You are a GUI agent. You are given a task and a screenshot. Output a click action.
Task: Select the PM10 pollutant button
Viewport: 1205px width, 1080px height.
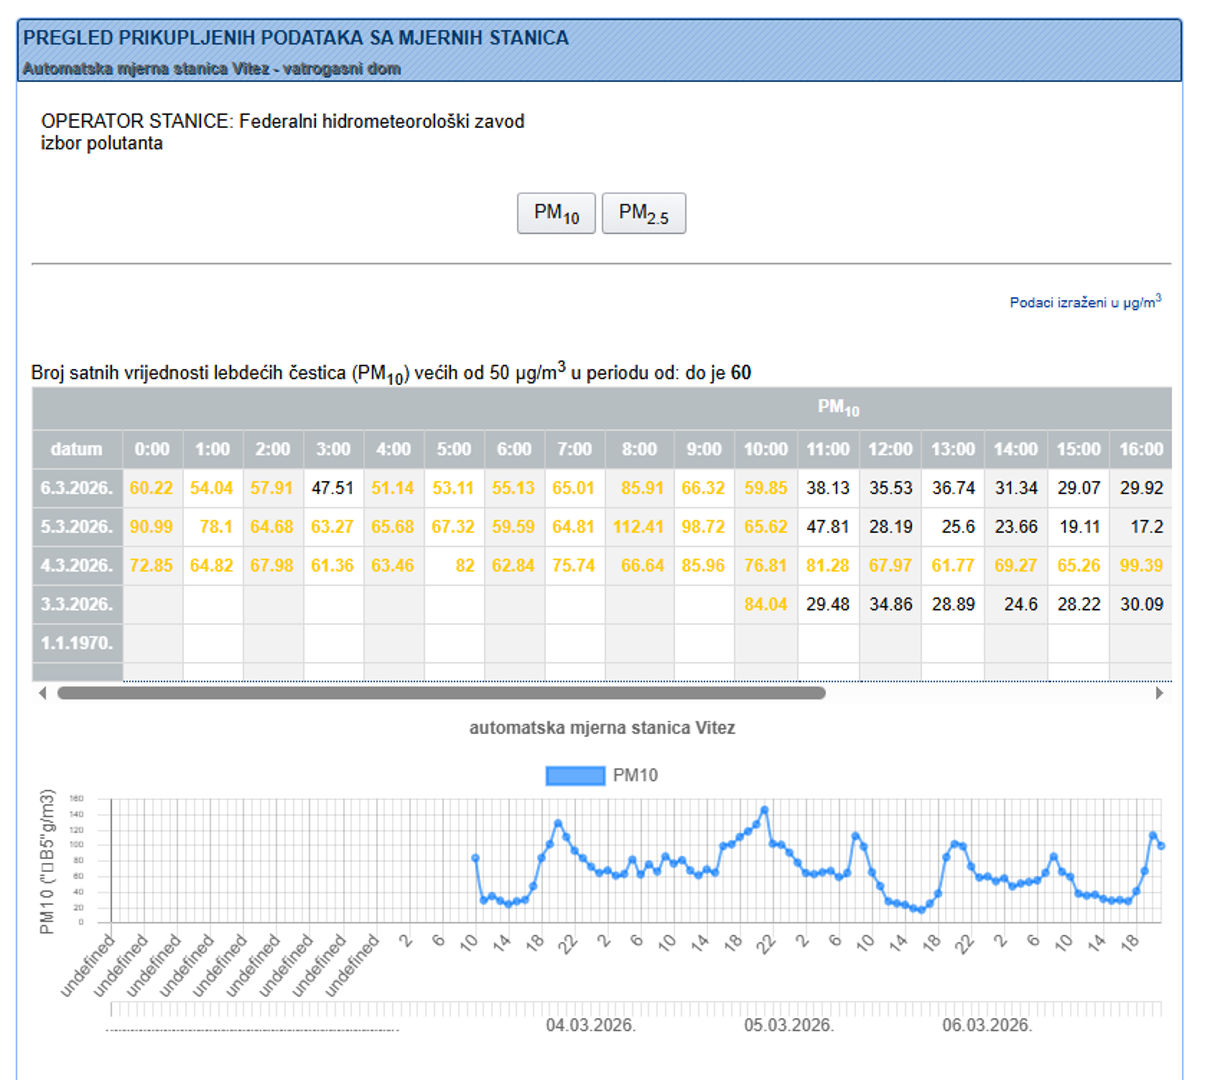point(556,213)
